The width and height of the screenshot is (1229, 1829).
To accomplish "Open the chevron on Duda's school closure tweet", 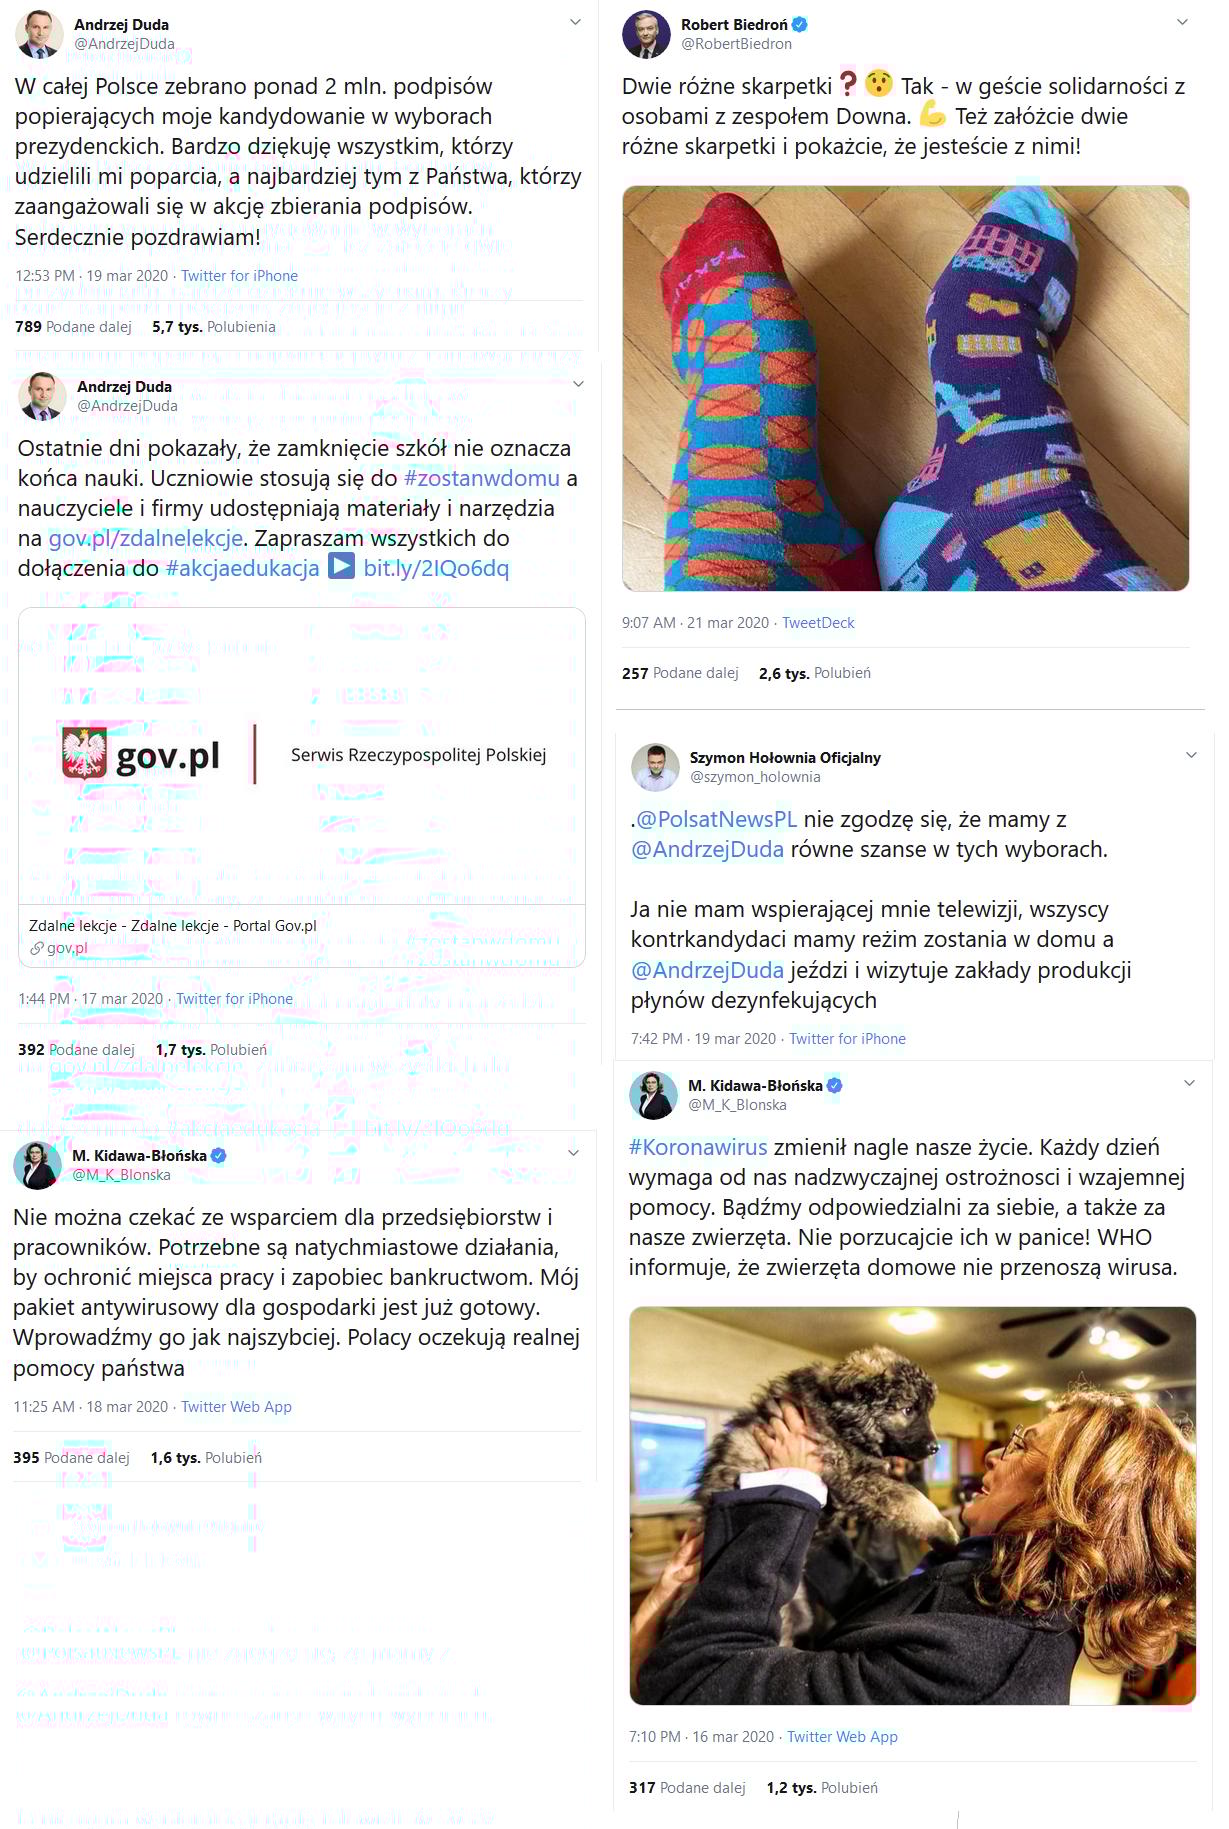I will tap(578, 384).
